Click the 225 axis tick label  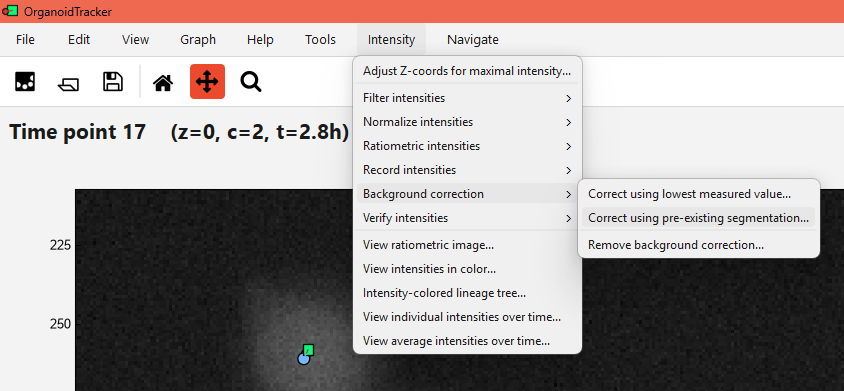[x=60, y=245]
